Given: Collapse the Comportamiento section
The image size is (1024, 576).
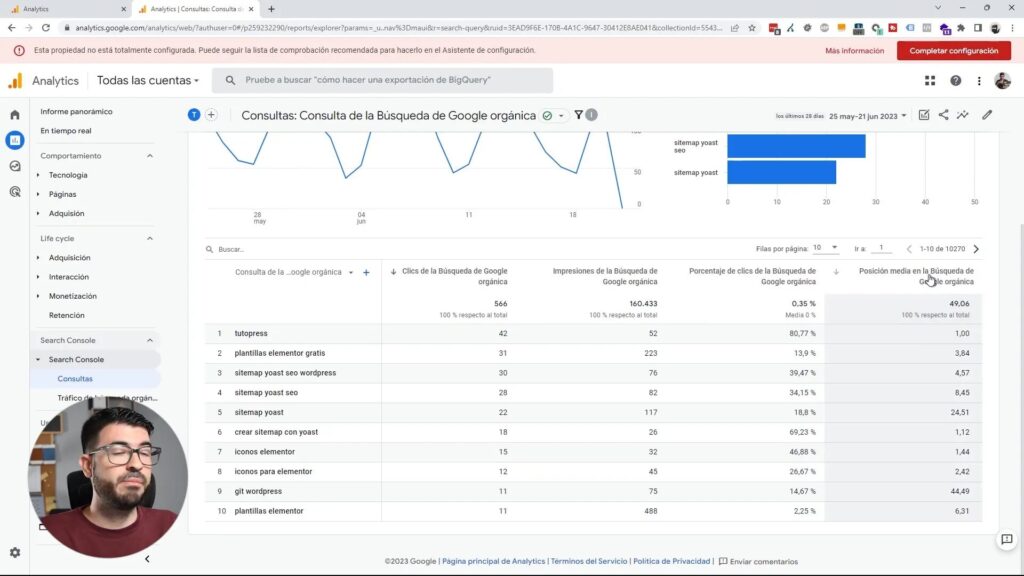Looking at the screenshot, I should click(x=150, y=156).
